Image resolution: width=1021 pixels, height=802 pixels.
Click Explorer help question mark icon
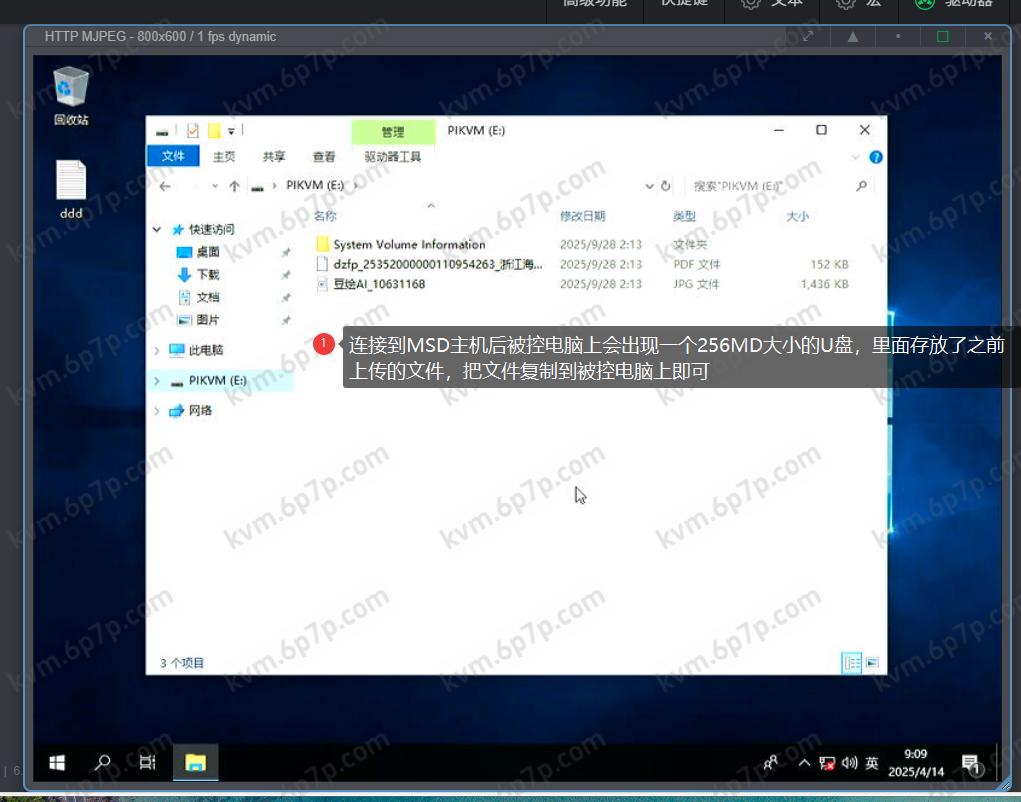tap(876, 157)
